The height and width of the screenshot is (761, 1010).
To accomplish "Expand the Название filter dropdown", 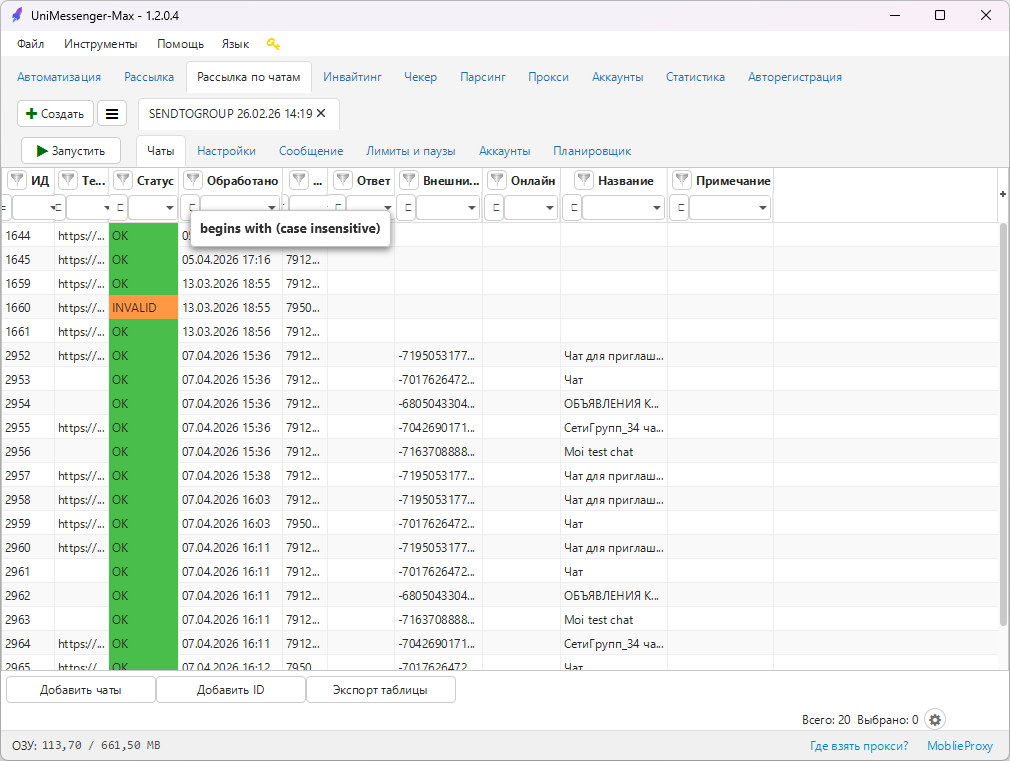I will [x=656, y=207].
